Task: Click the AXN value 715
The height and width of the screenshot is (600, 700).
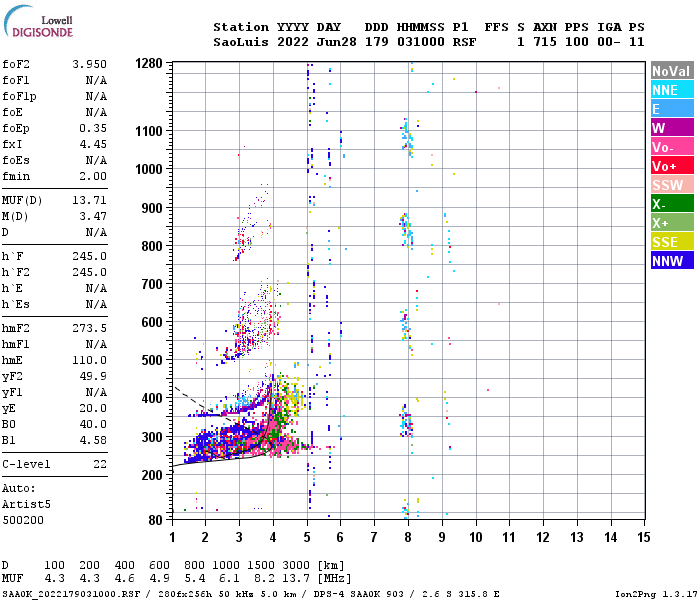Action: 545,42
